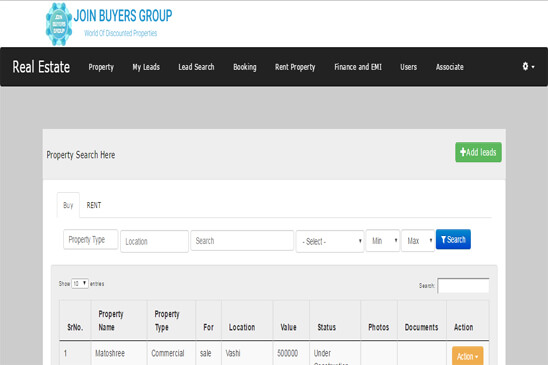Open Finance and EMI section
Screen dimensions: 548x365
(x=358, y=67)
